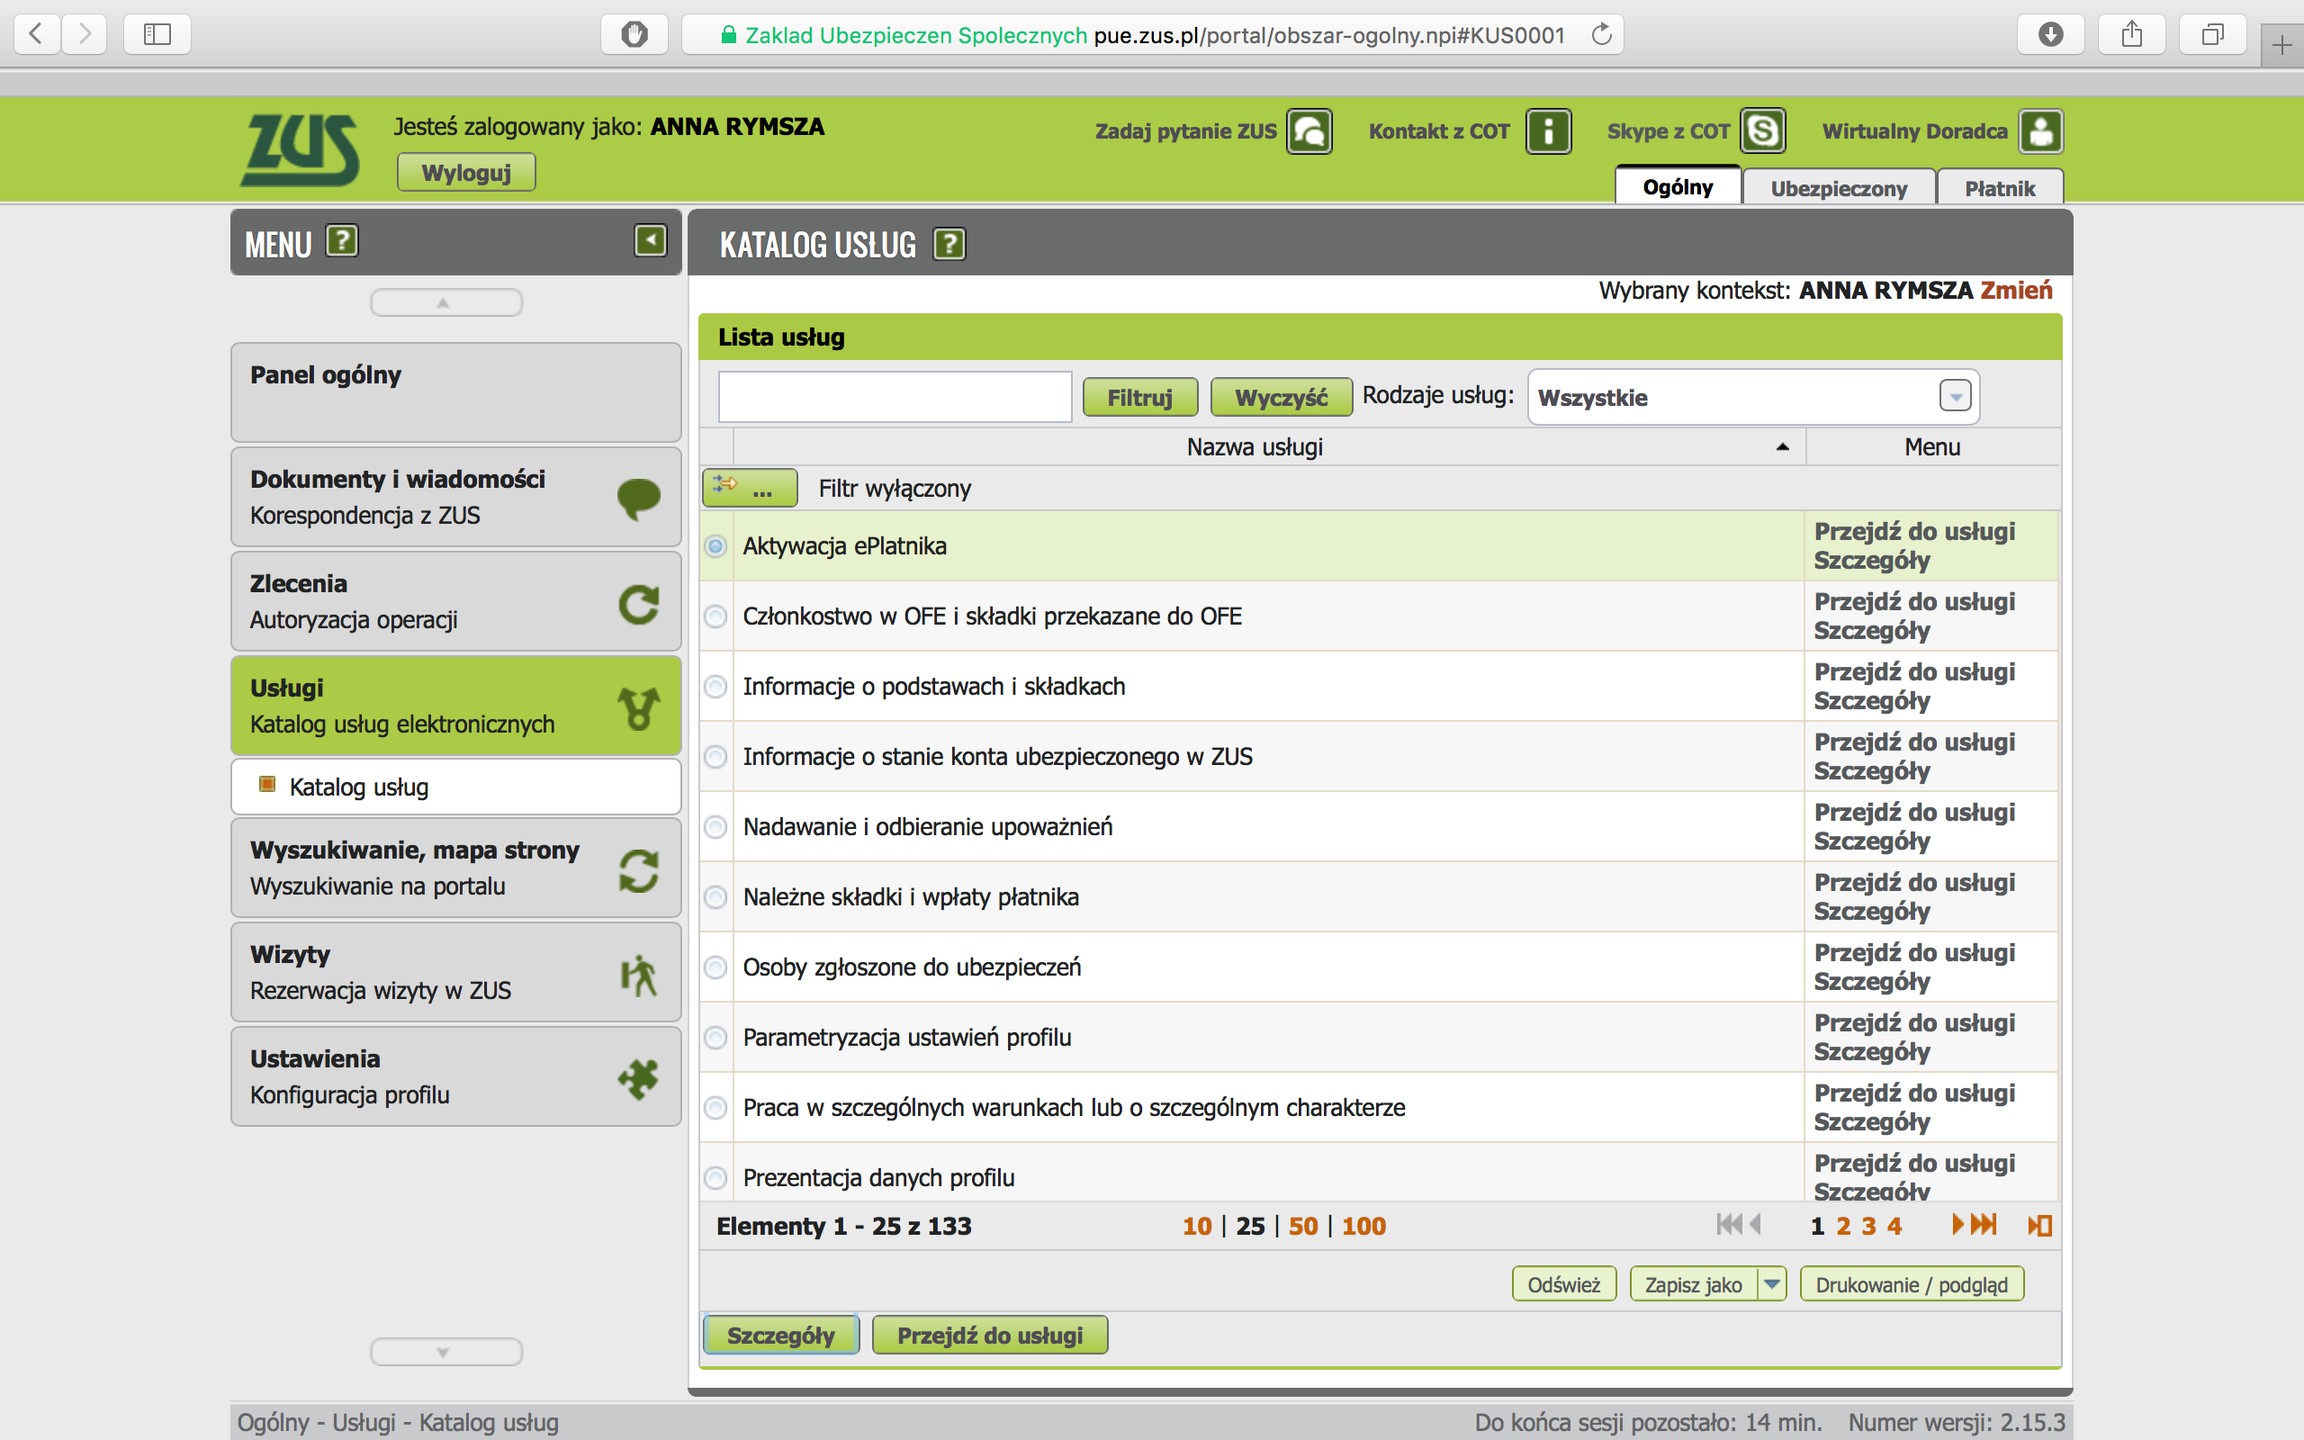Viewport: 2304px width, 1440px height.
Task: Click the service filter text field
Action: [895, 396]
